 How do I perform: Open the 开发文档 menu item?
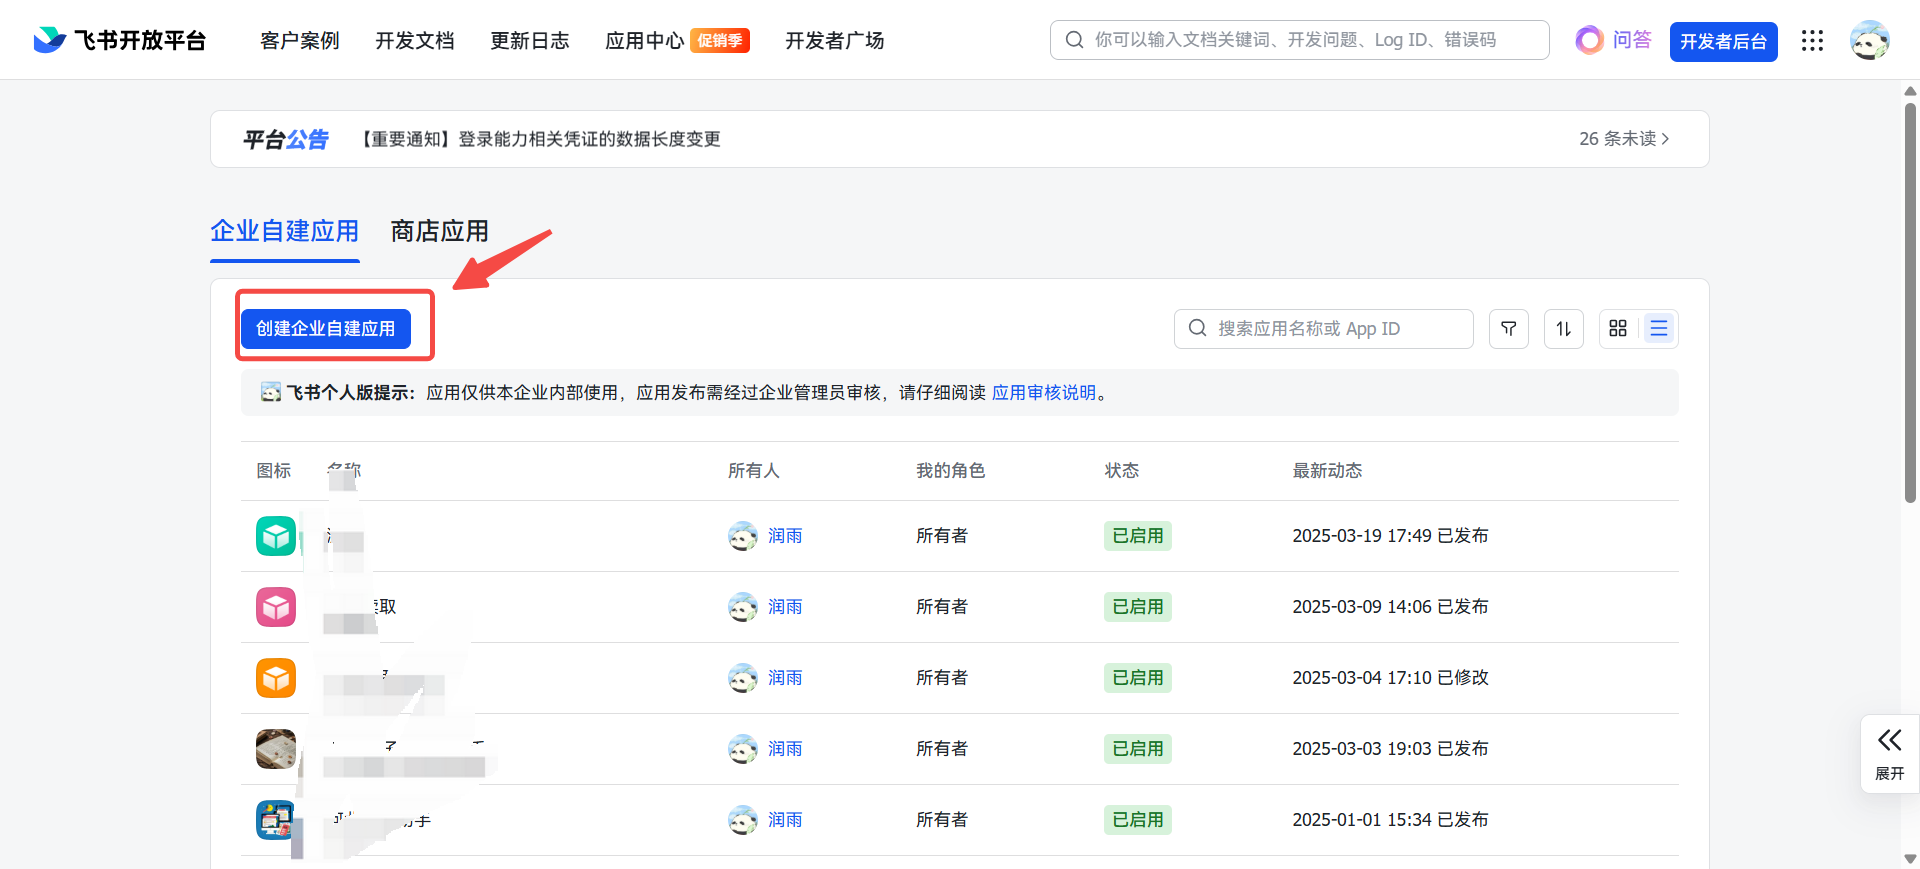414,40
